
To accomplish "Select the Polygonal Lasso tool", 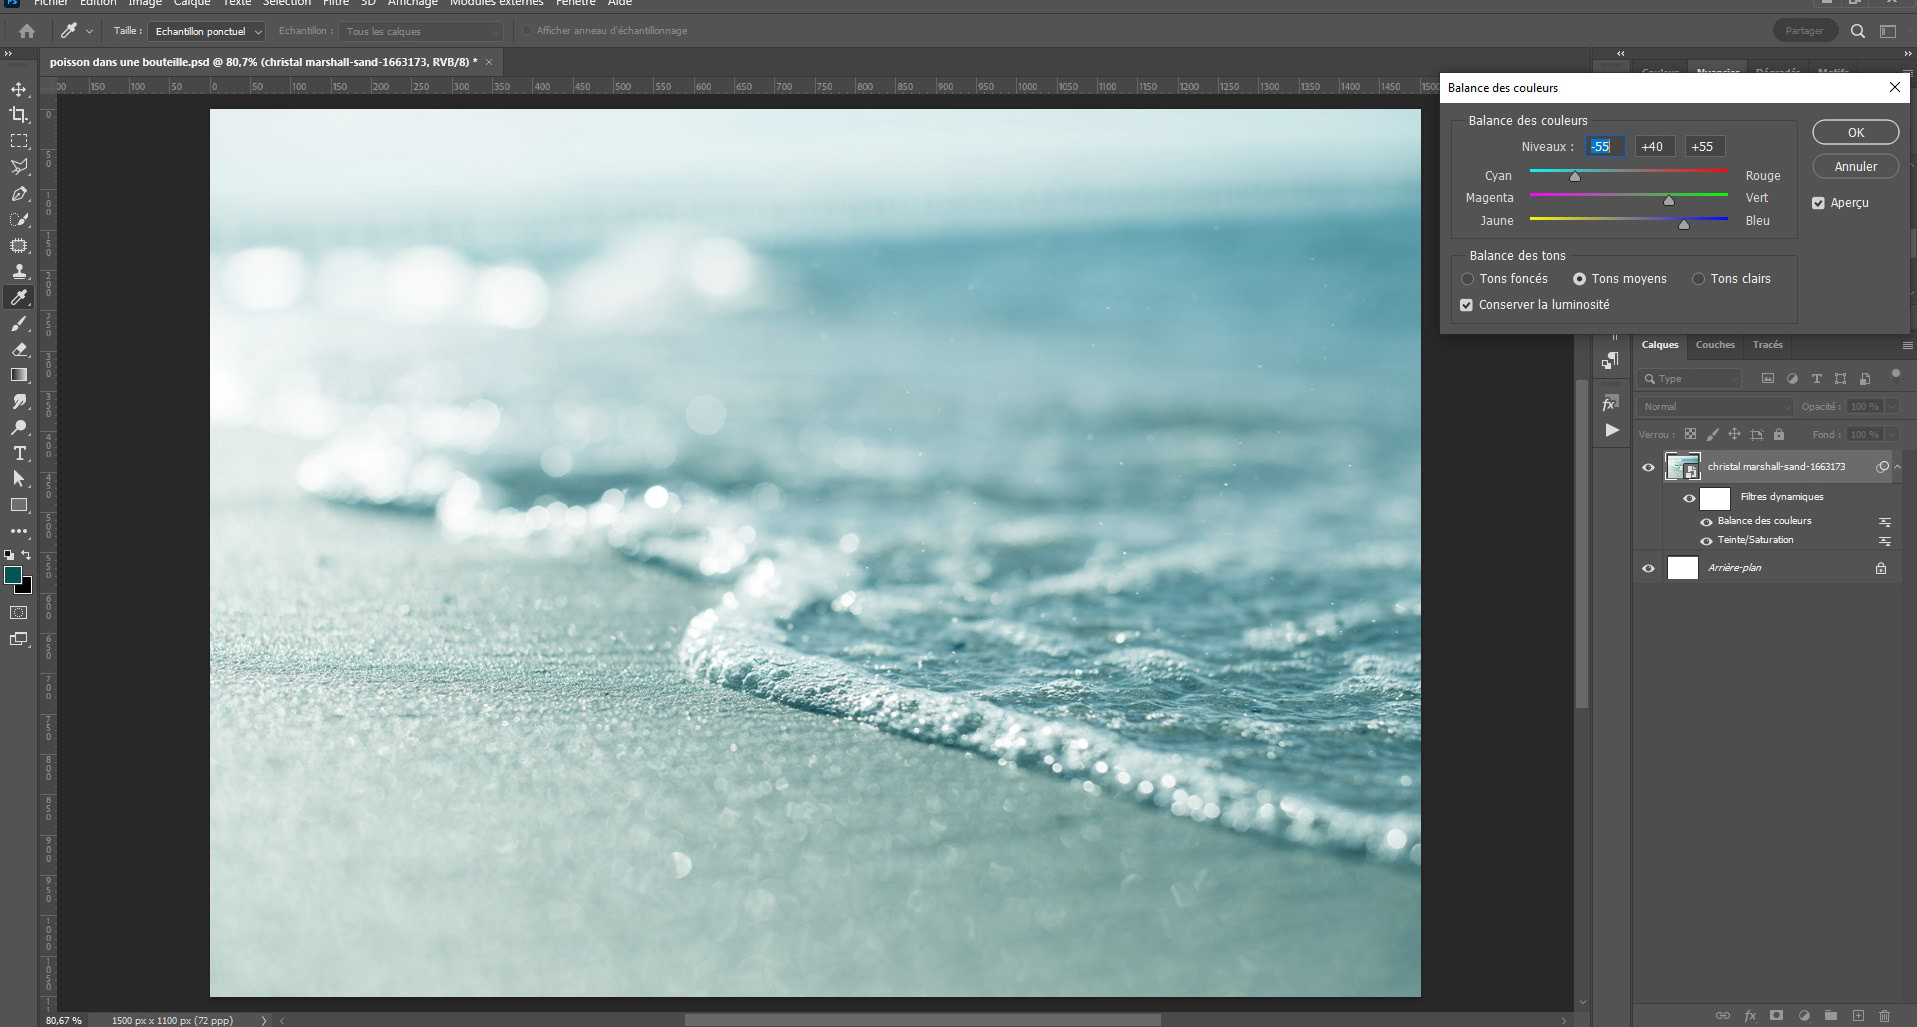I will tap(19, 167).
